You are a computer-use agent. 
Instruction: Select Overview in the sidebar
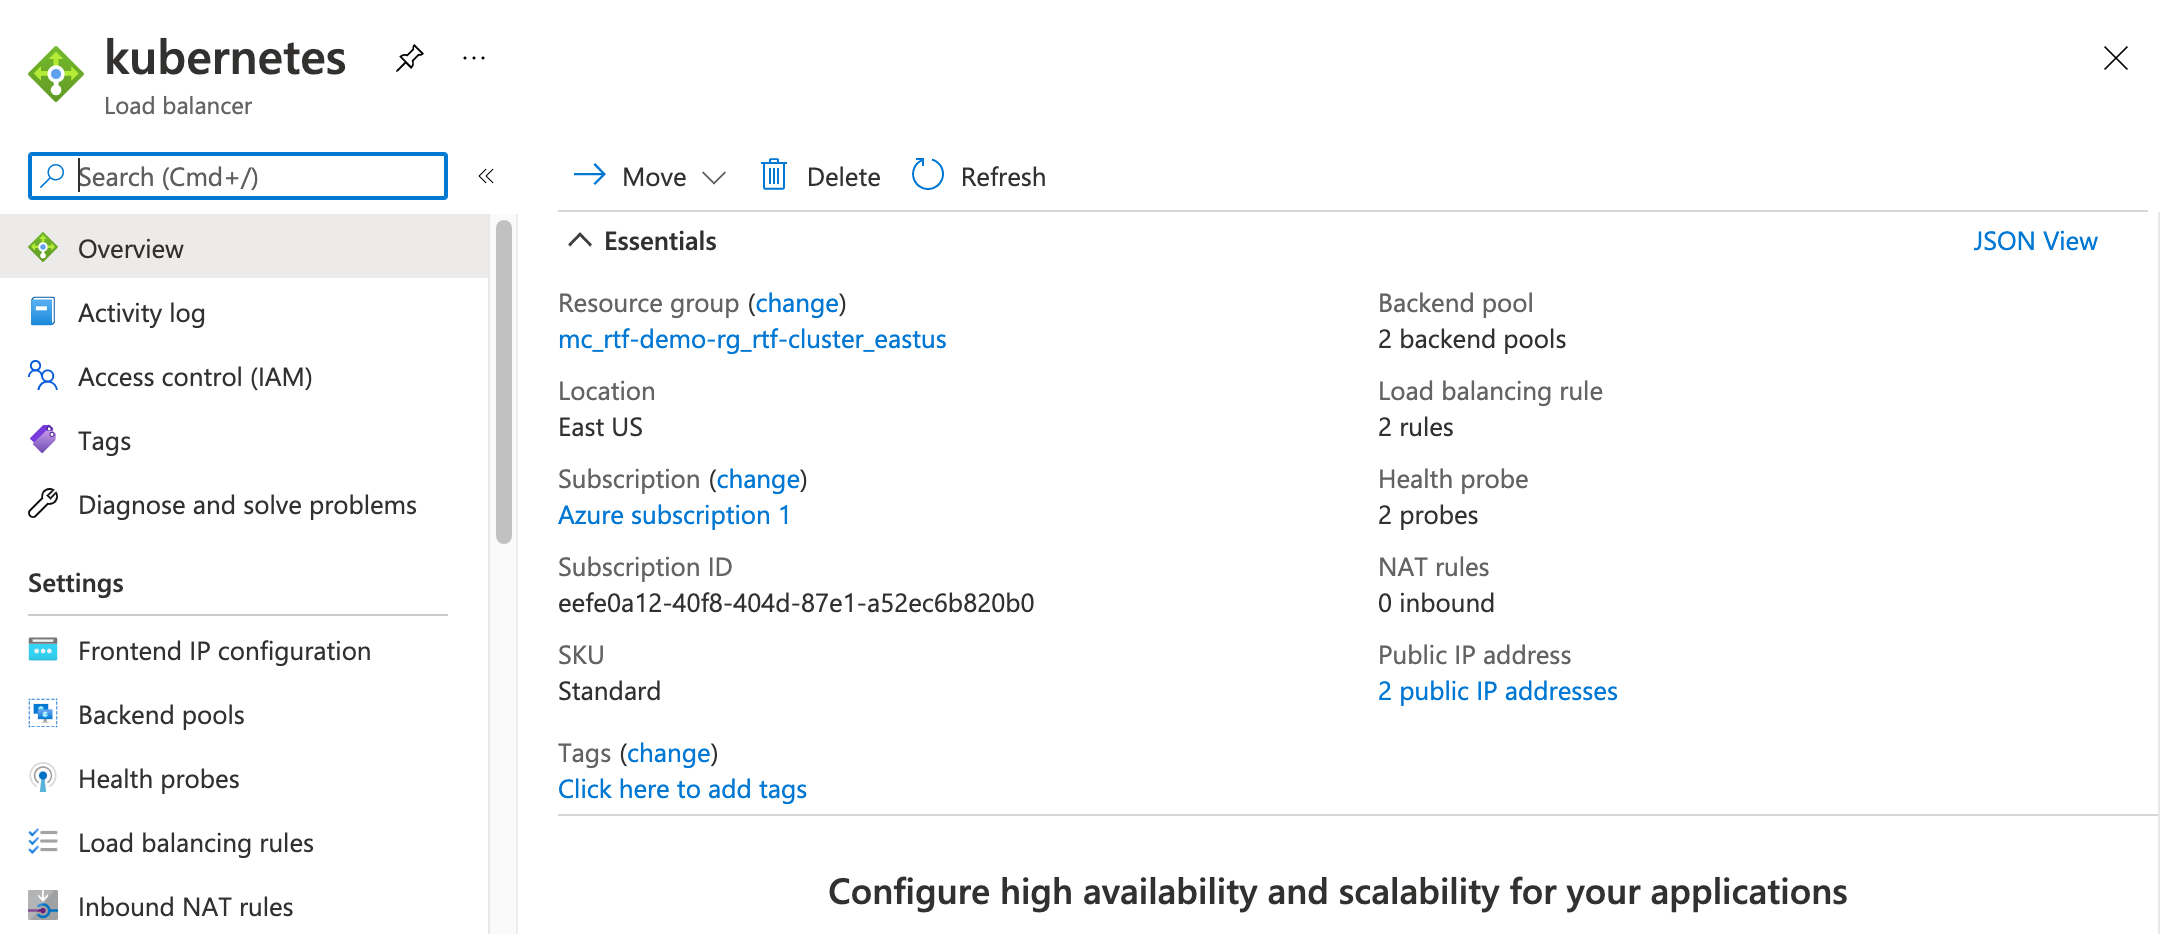244,248
